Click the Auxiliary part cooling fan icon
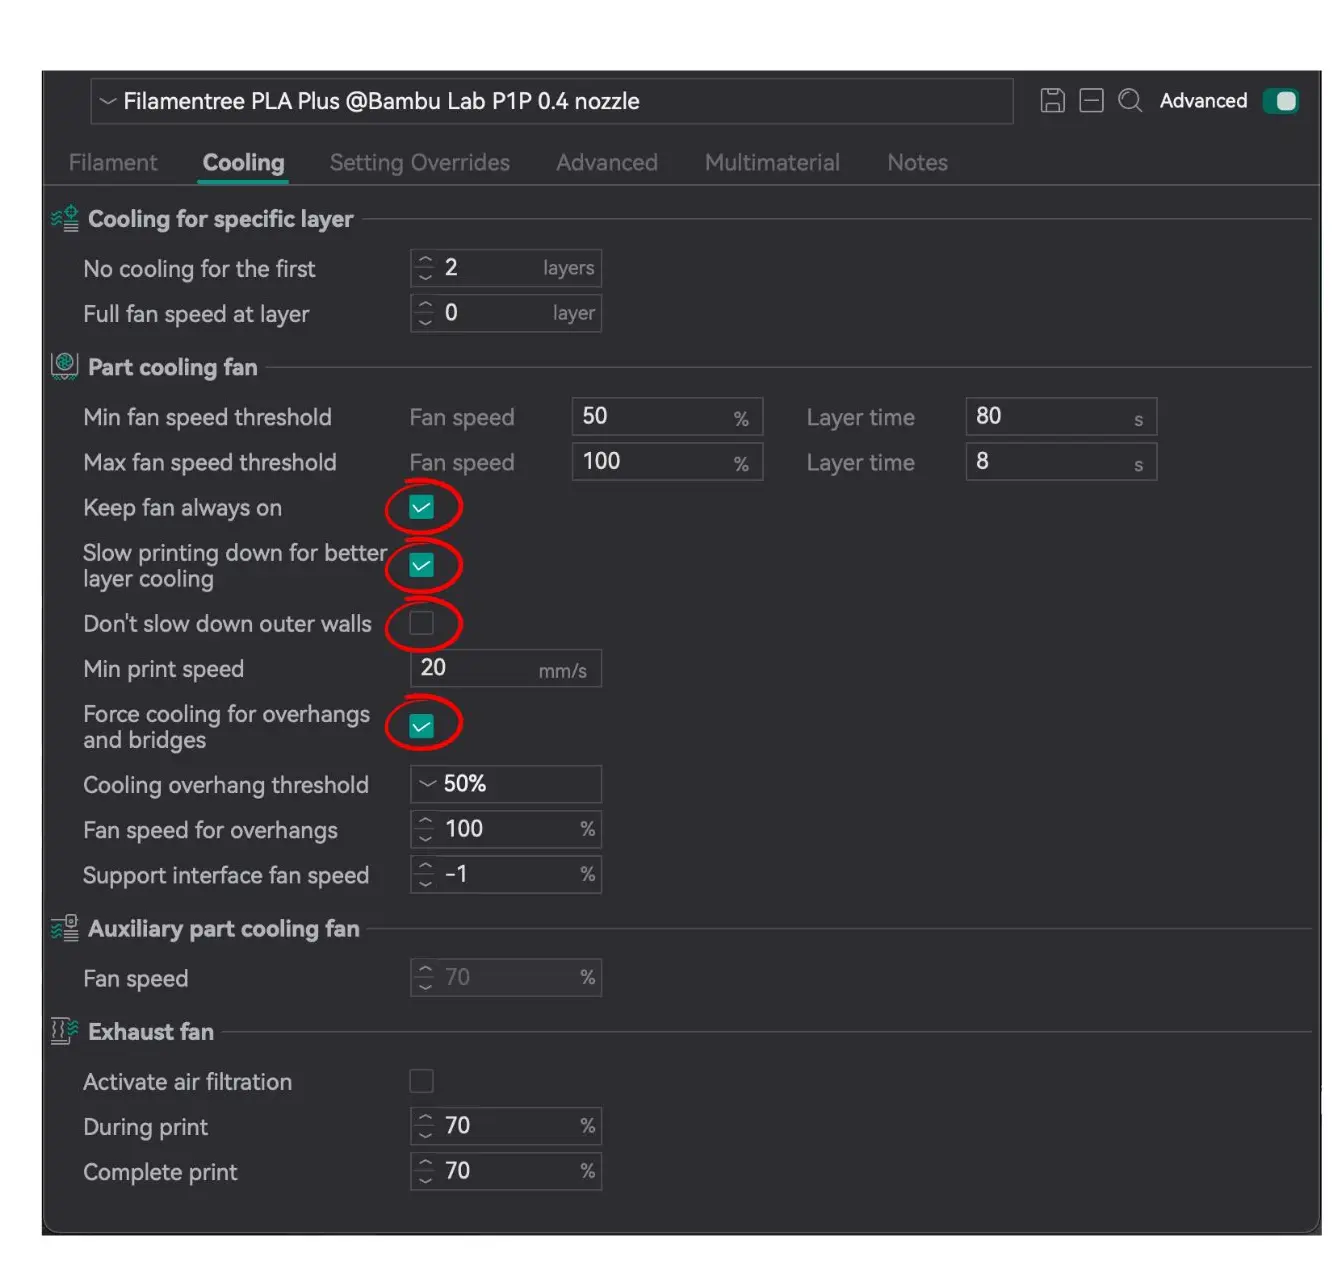The height and width of the screenshot is (1288, 1341). click(x=65, y=929)
